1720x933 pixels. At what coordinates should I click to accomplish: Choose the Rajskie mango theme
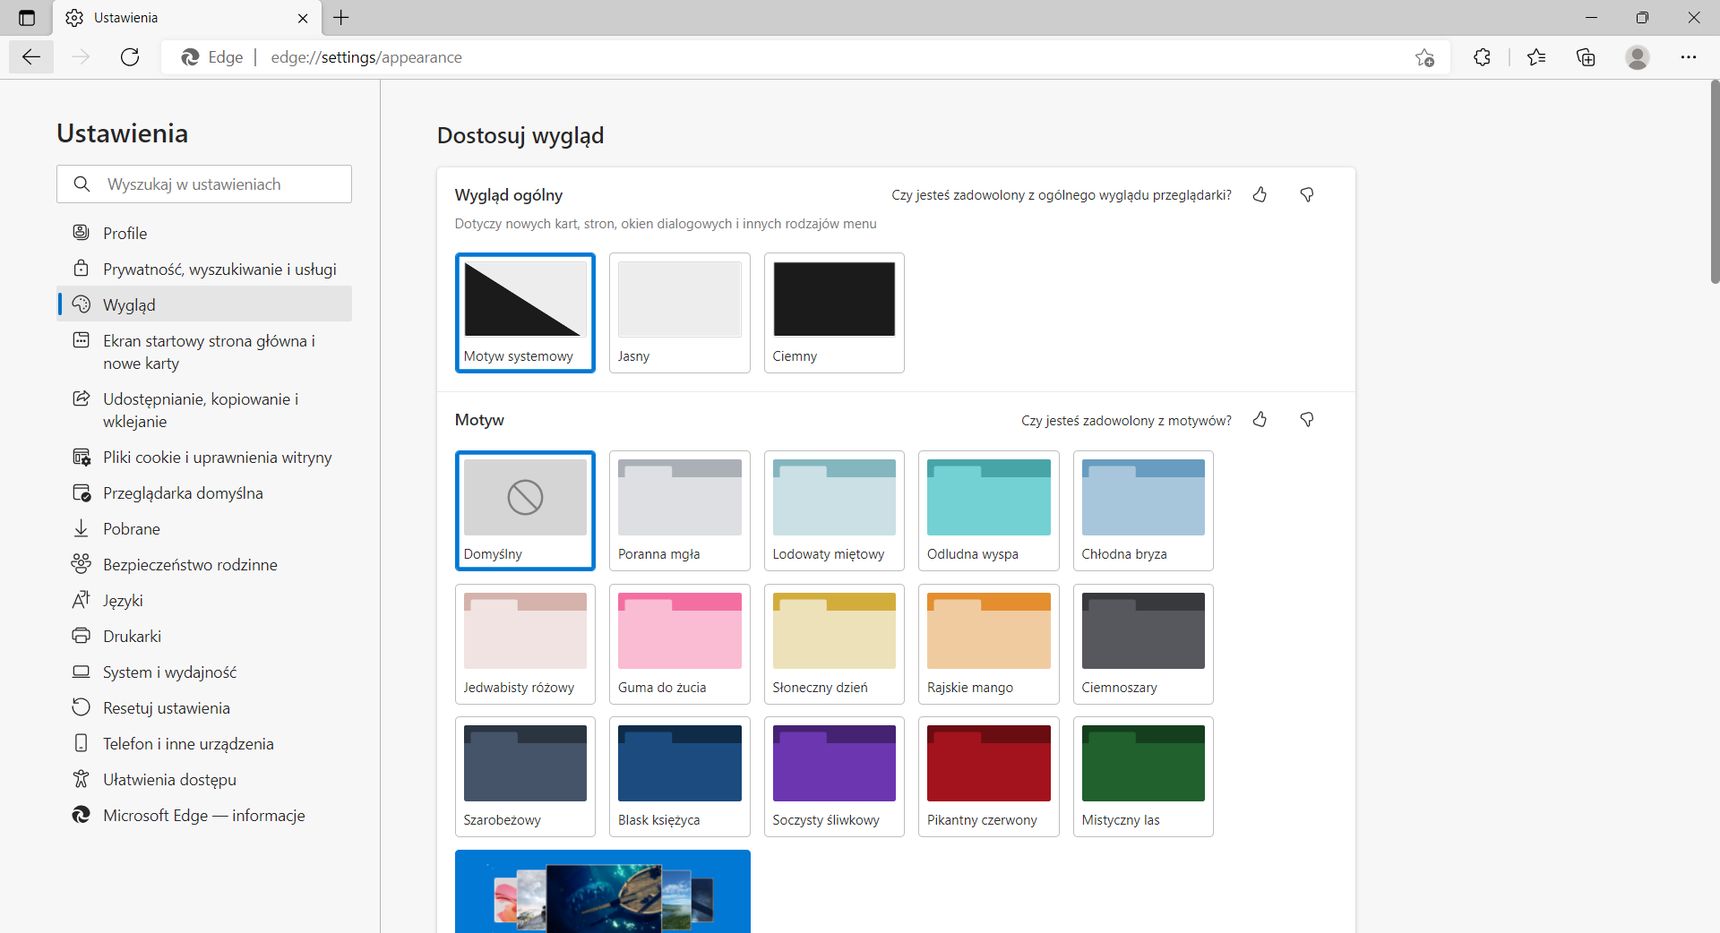point(989,644)
